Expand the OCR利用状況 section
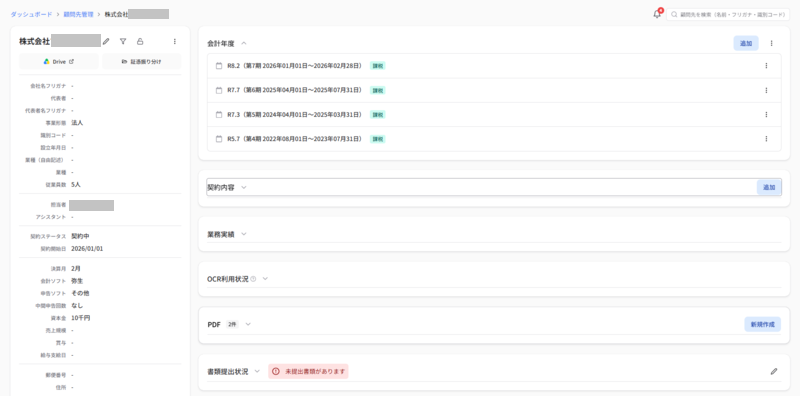Image resolution: width=800 pixels, height=396 pixels. [x=265, y=279]
